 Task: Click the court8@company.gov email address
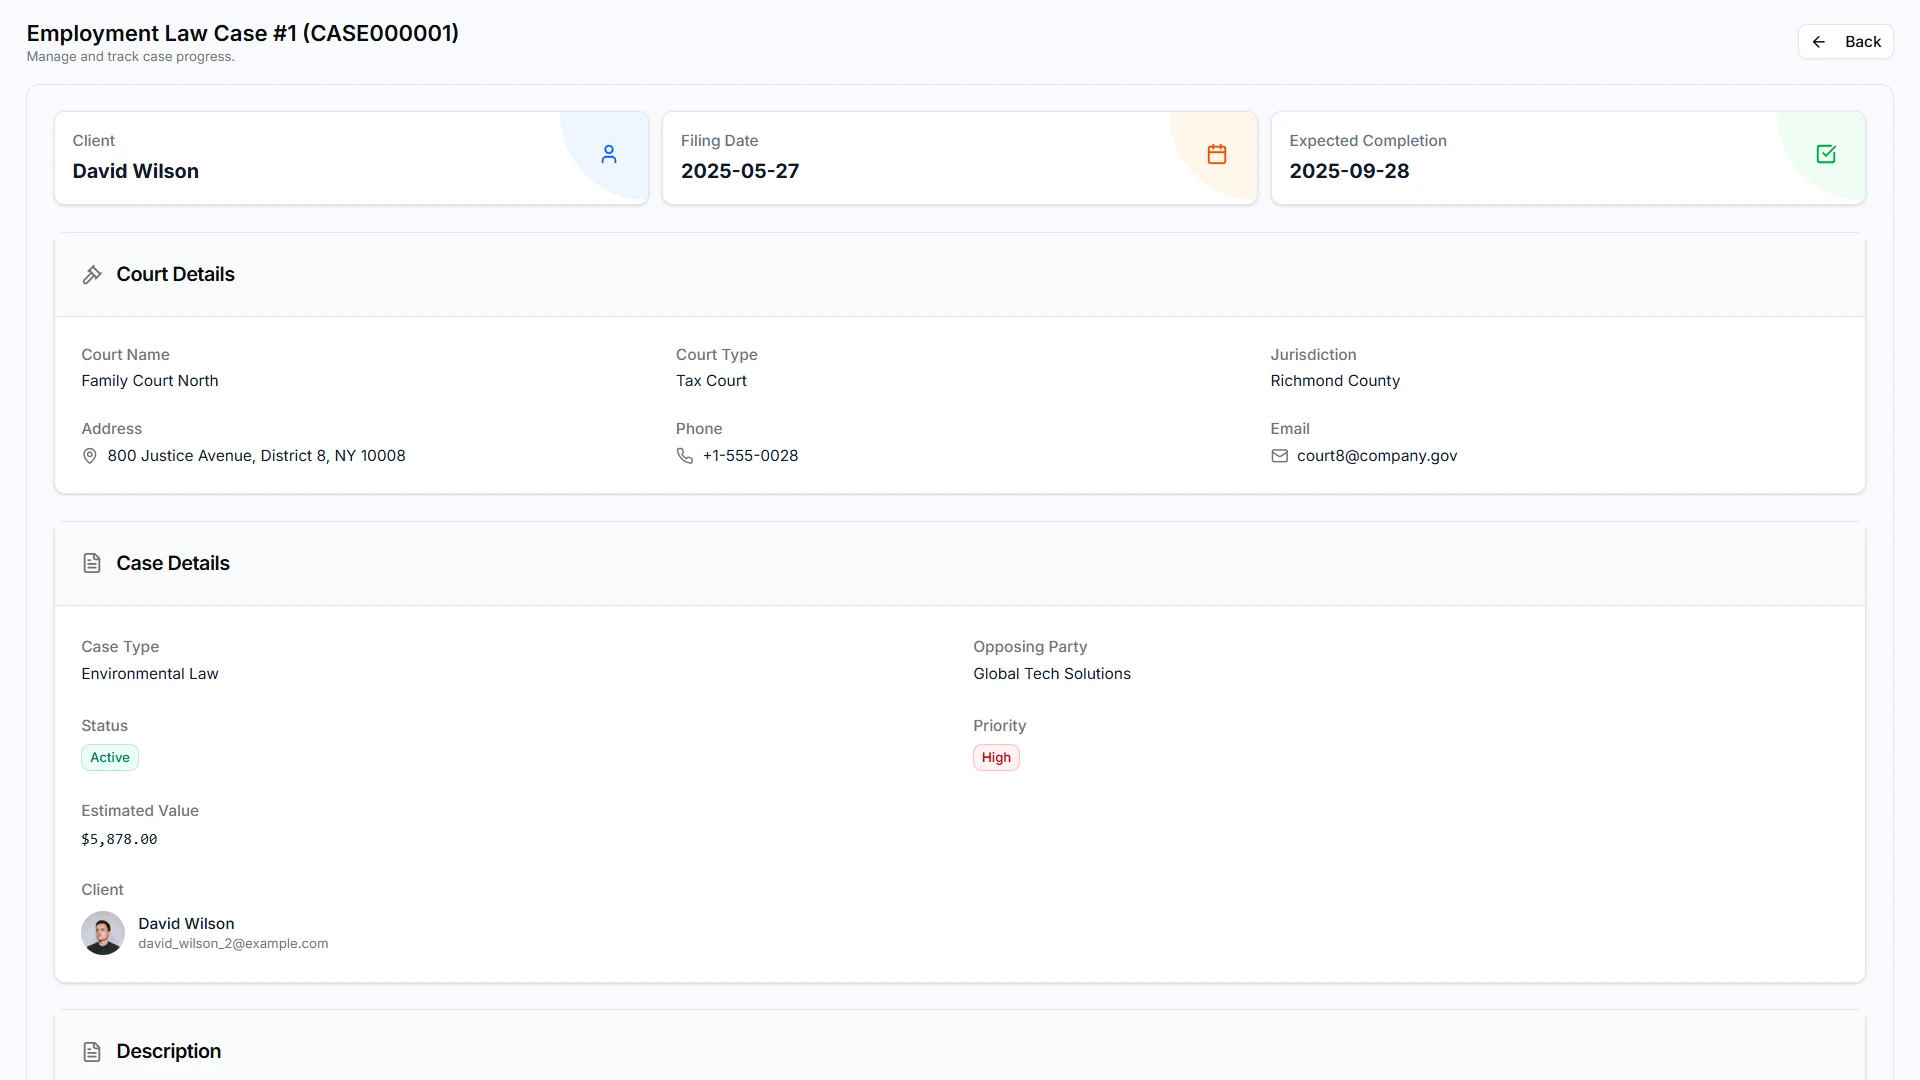[x=1377, y=456]
